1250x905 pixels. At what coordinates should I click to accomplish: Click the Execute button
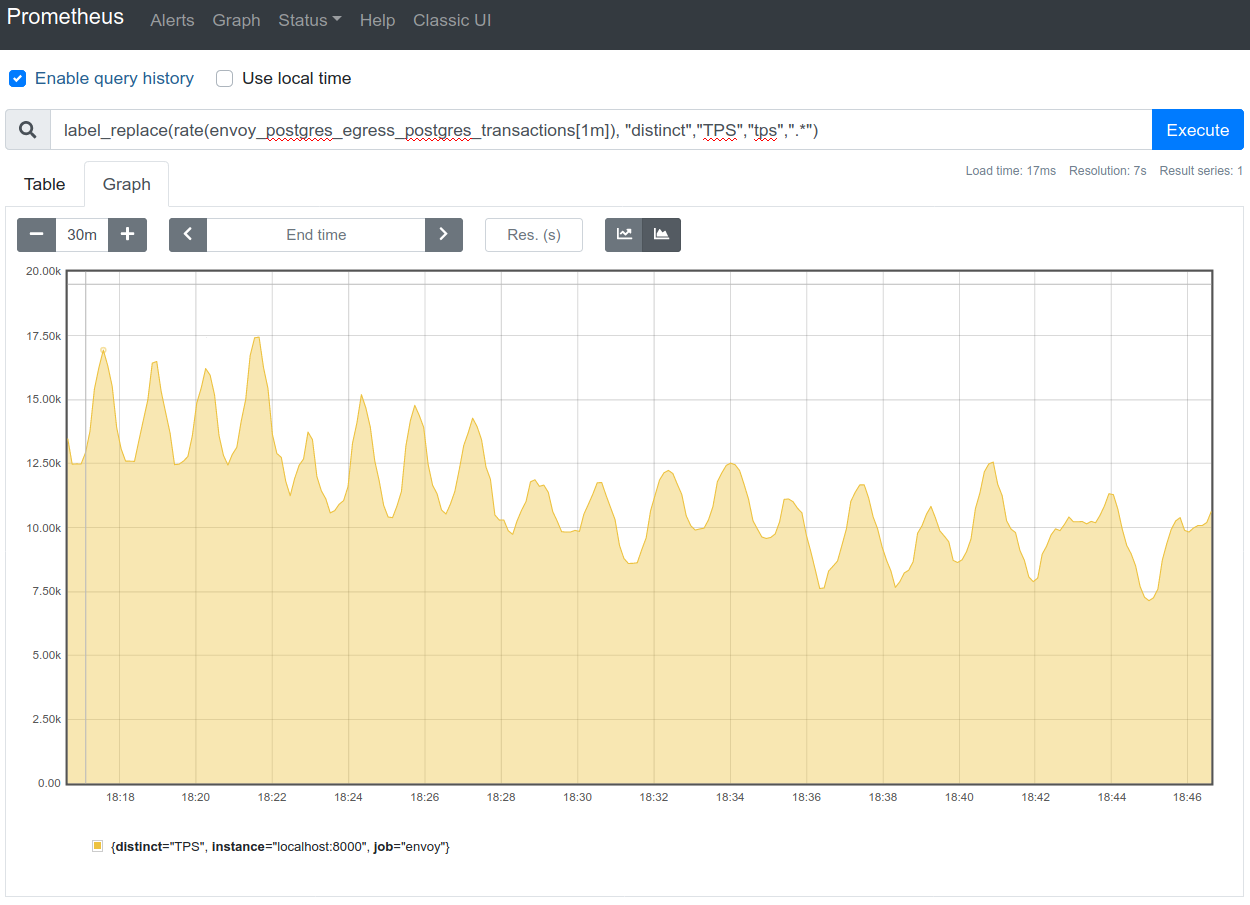coord(1198,130)
